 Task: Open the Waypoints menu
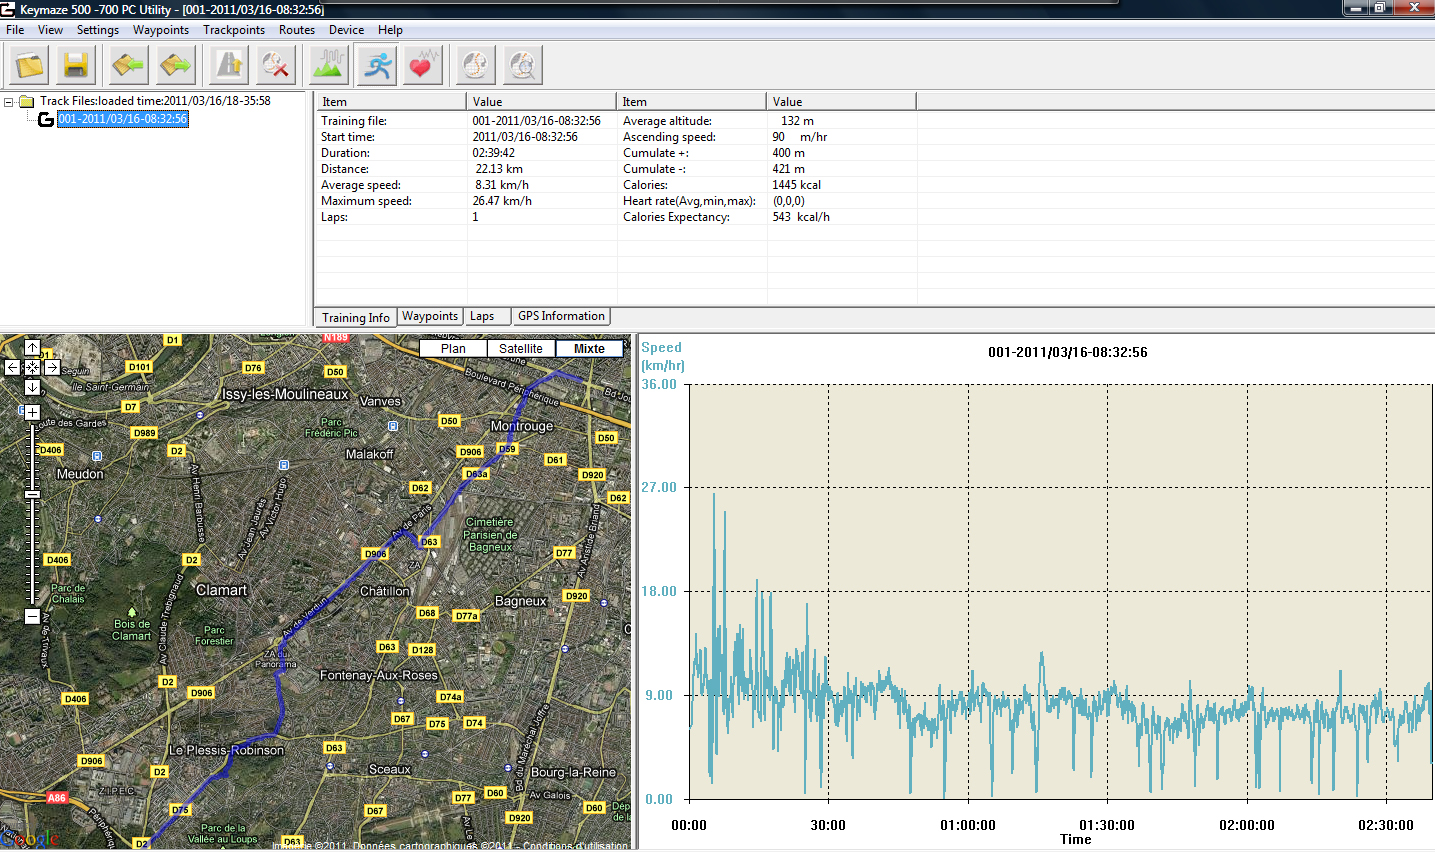(161, 30)
